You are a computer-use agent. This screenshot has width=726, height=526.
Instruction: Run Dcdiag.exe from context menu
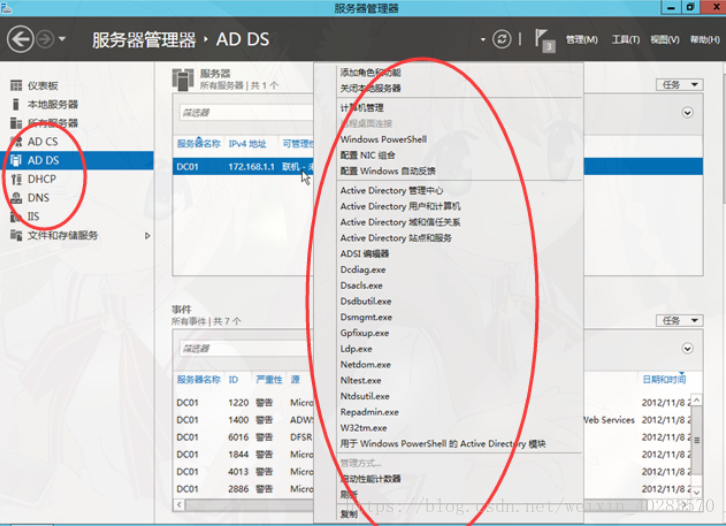click(x=363, y=269)
